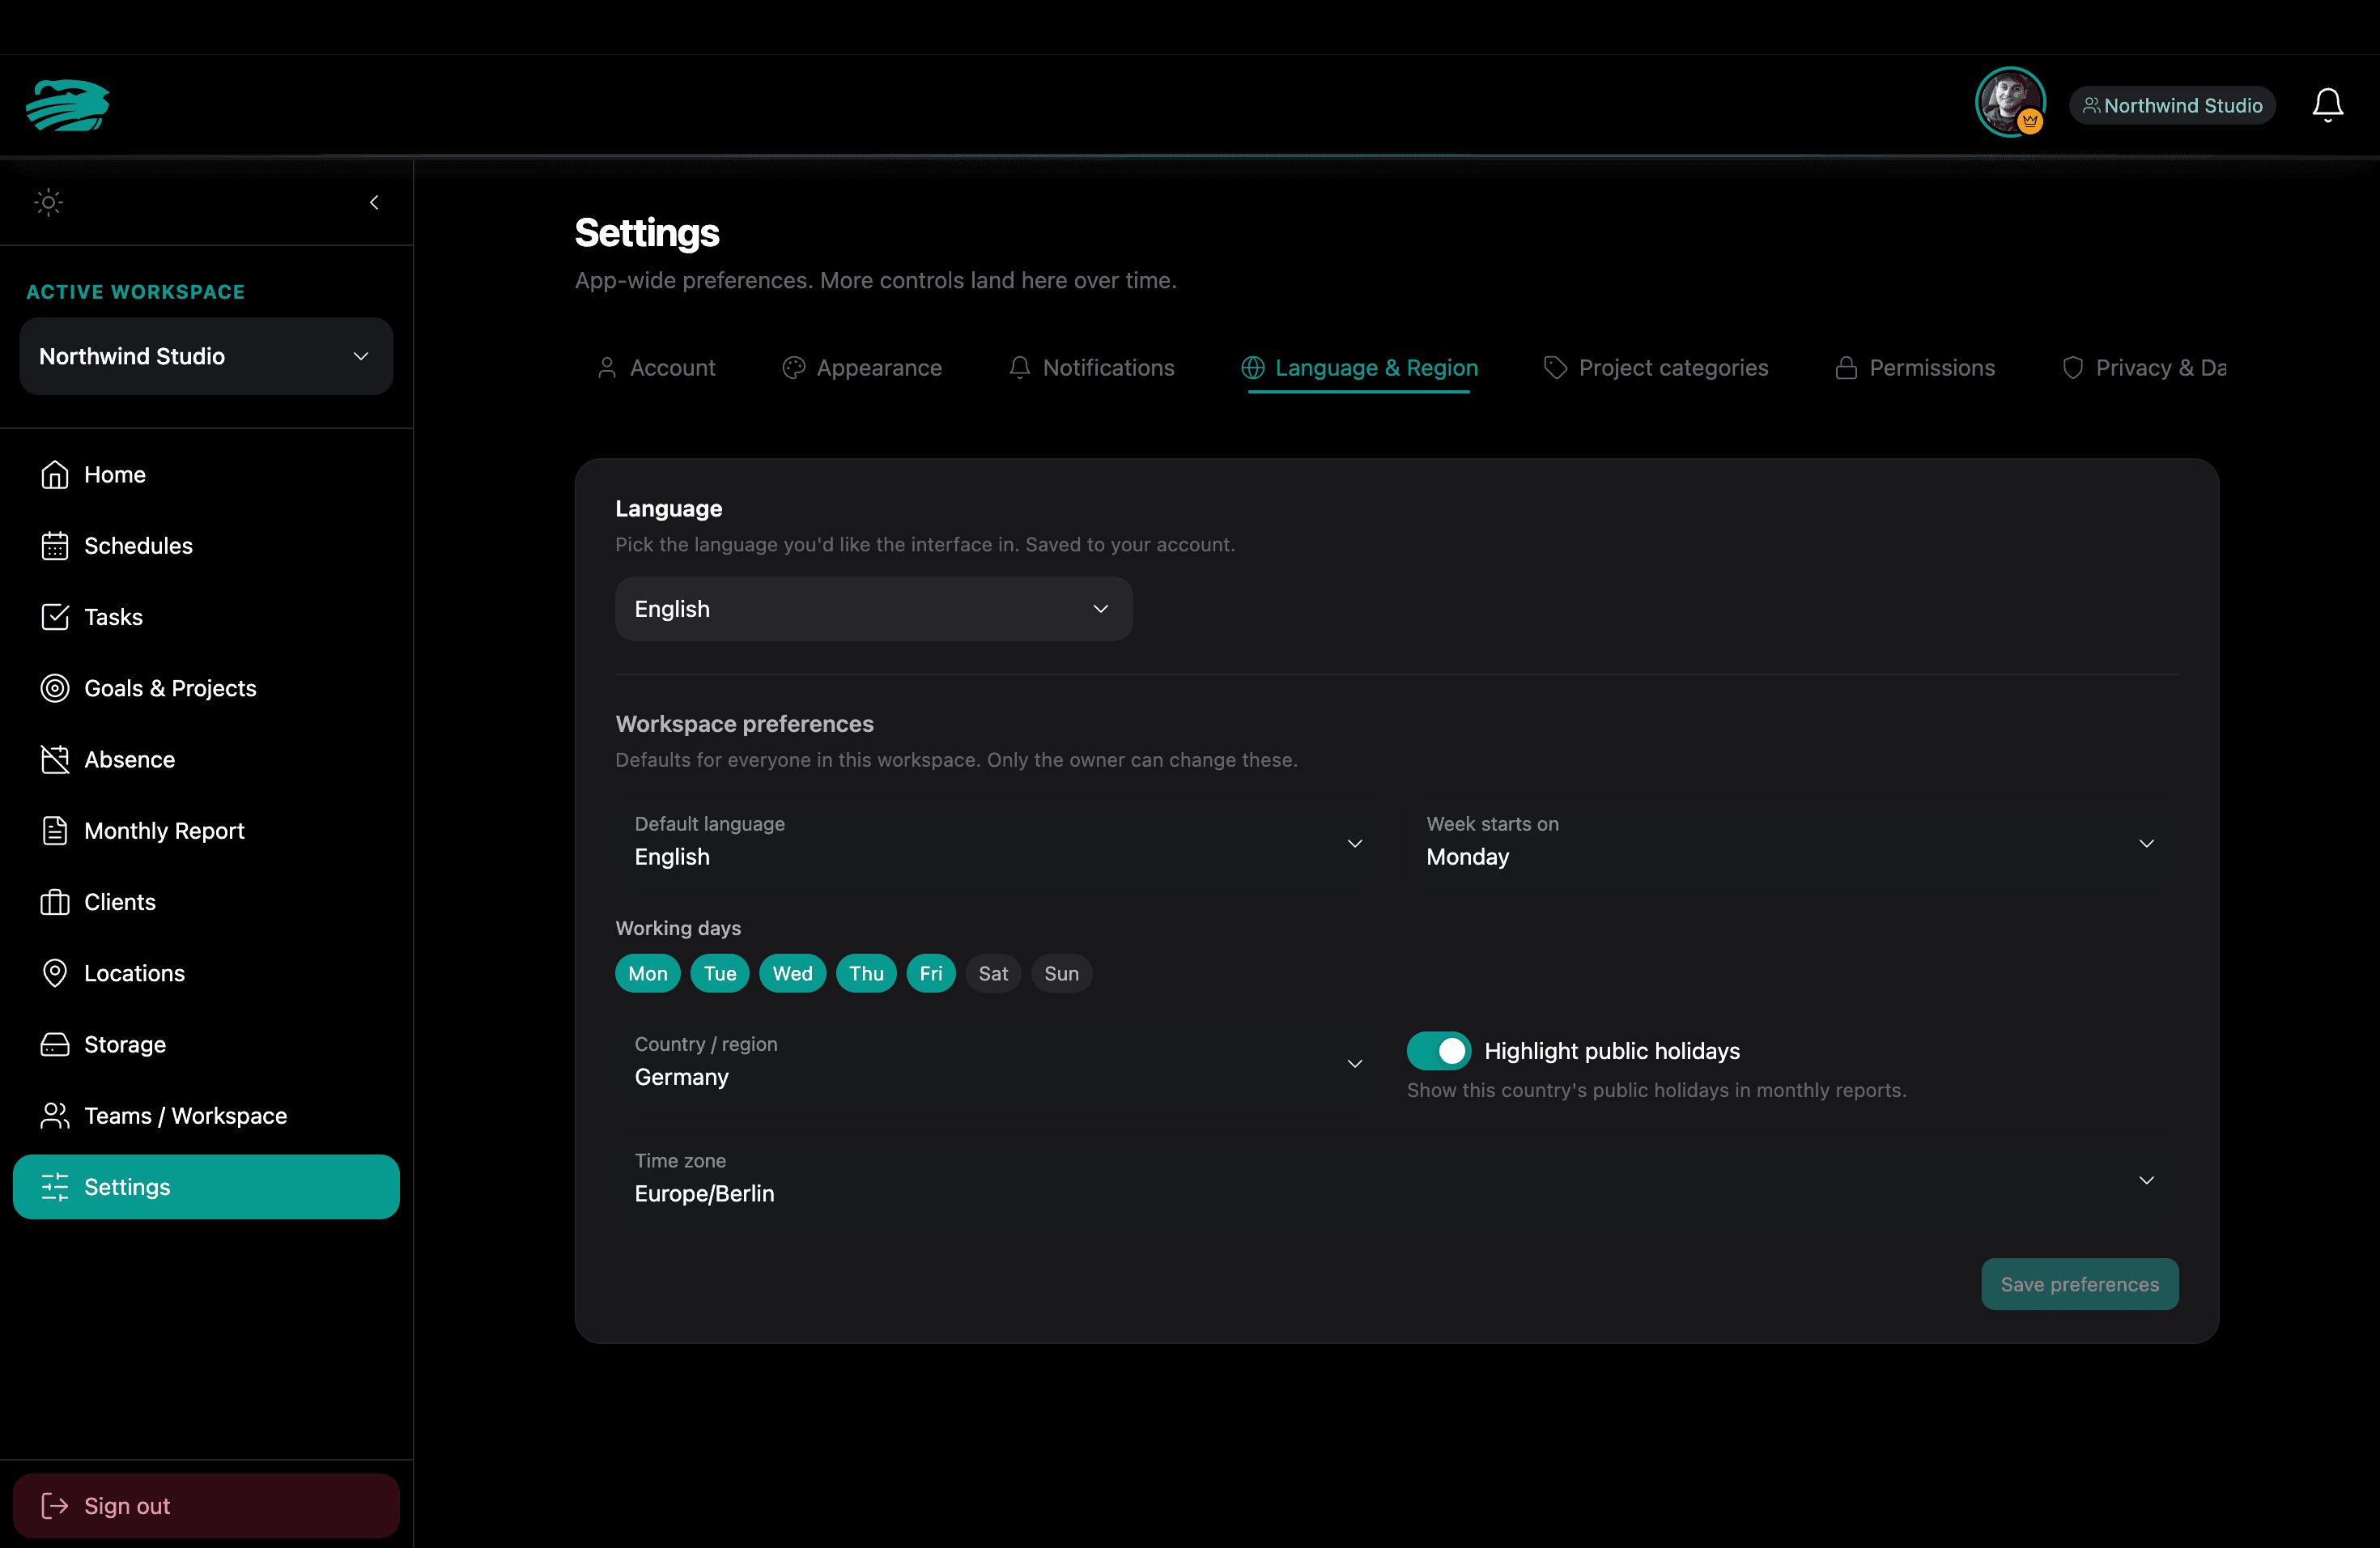This screenshot has width=2380, height=1548.
Task: Open the Locations page
Action: [206, 973]
